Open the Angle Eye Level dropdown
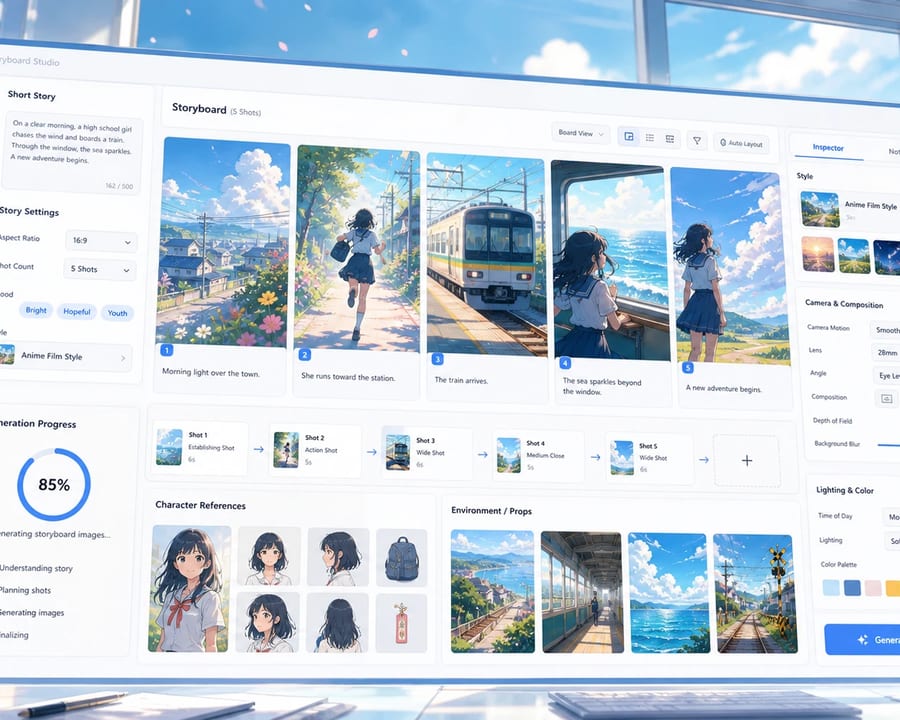 (887, 376)
